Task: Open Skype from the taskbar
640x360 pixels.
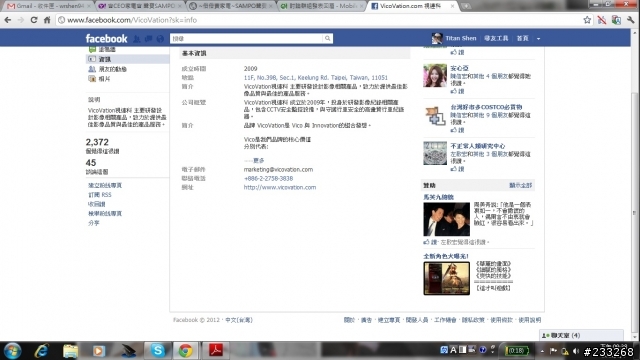Action: click(x=158, y=351)
